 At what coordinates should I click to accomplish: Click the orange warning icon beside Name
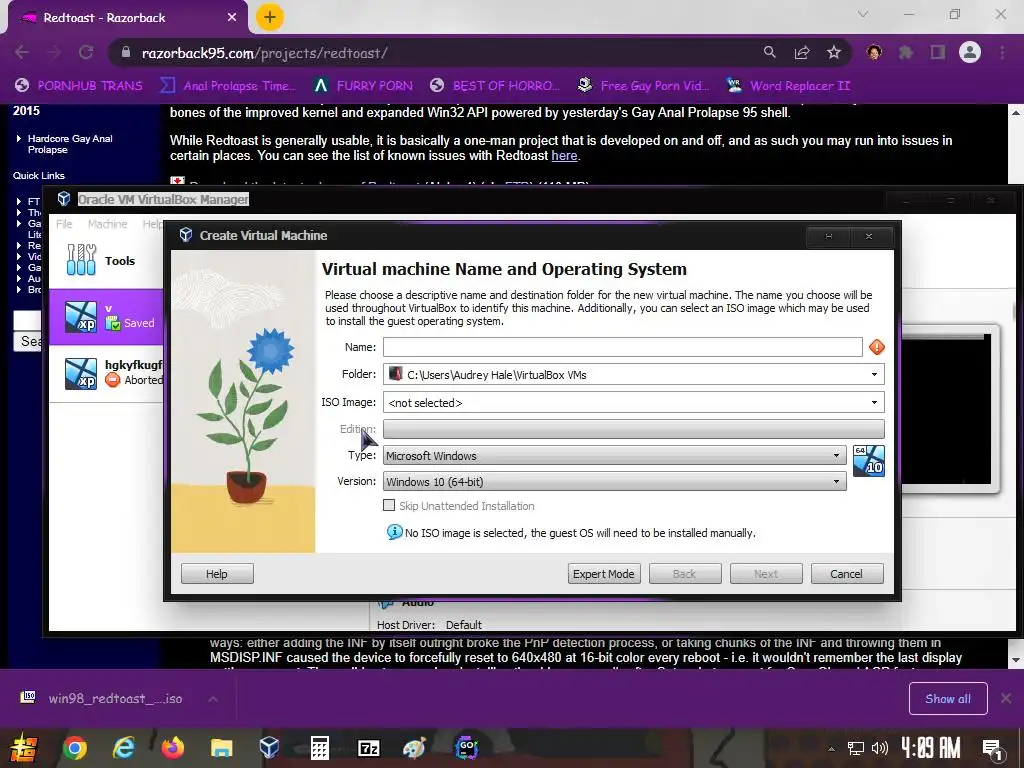[876, 347]
